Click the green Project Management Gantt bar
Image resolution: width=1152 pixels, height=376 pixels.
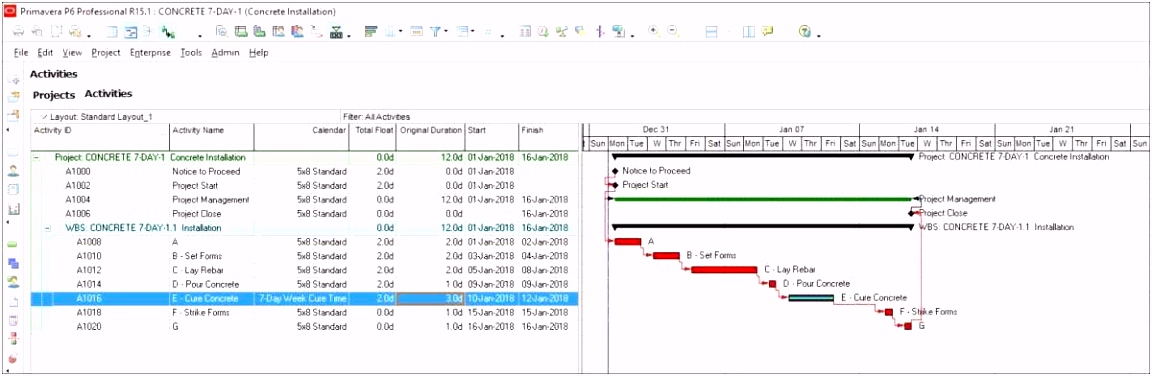[762, 199]
